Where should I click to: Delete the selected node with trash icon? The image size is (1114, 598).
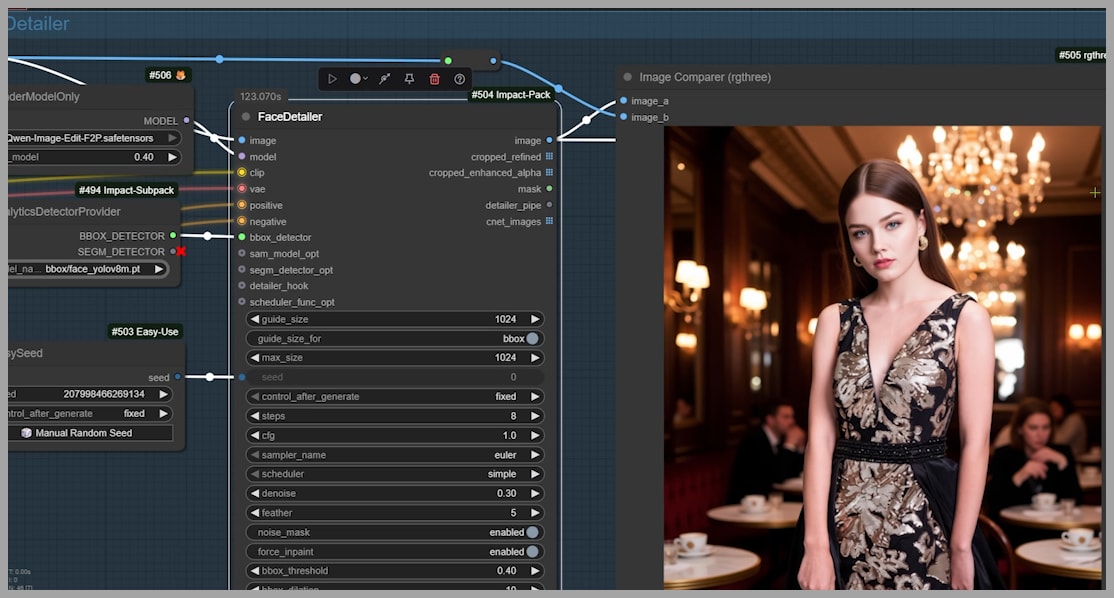[x=434, y=79]
